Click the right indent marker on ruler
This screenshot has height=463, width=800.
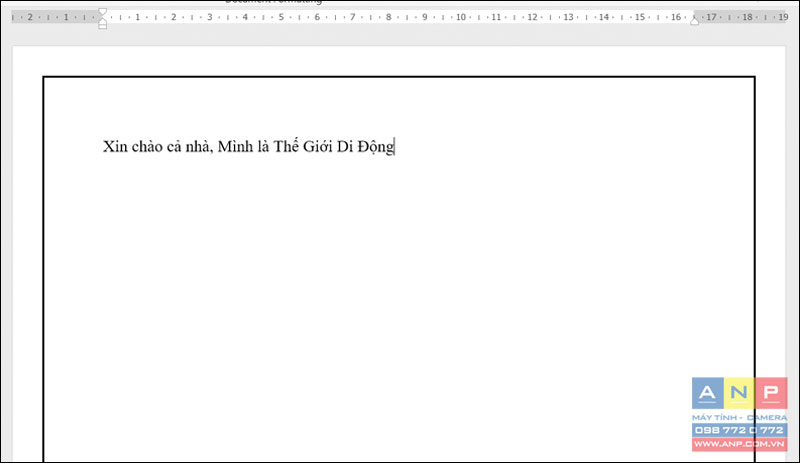click(x=694, y=20)
